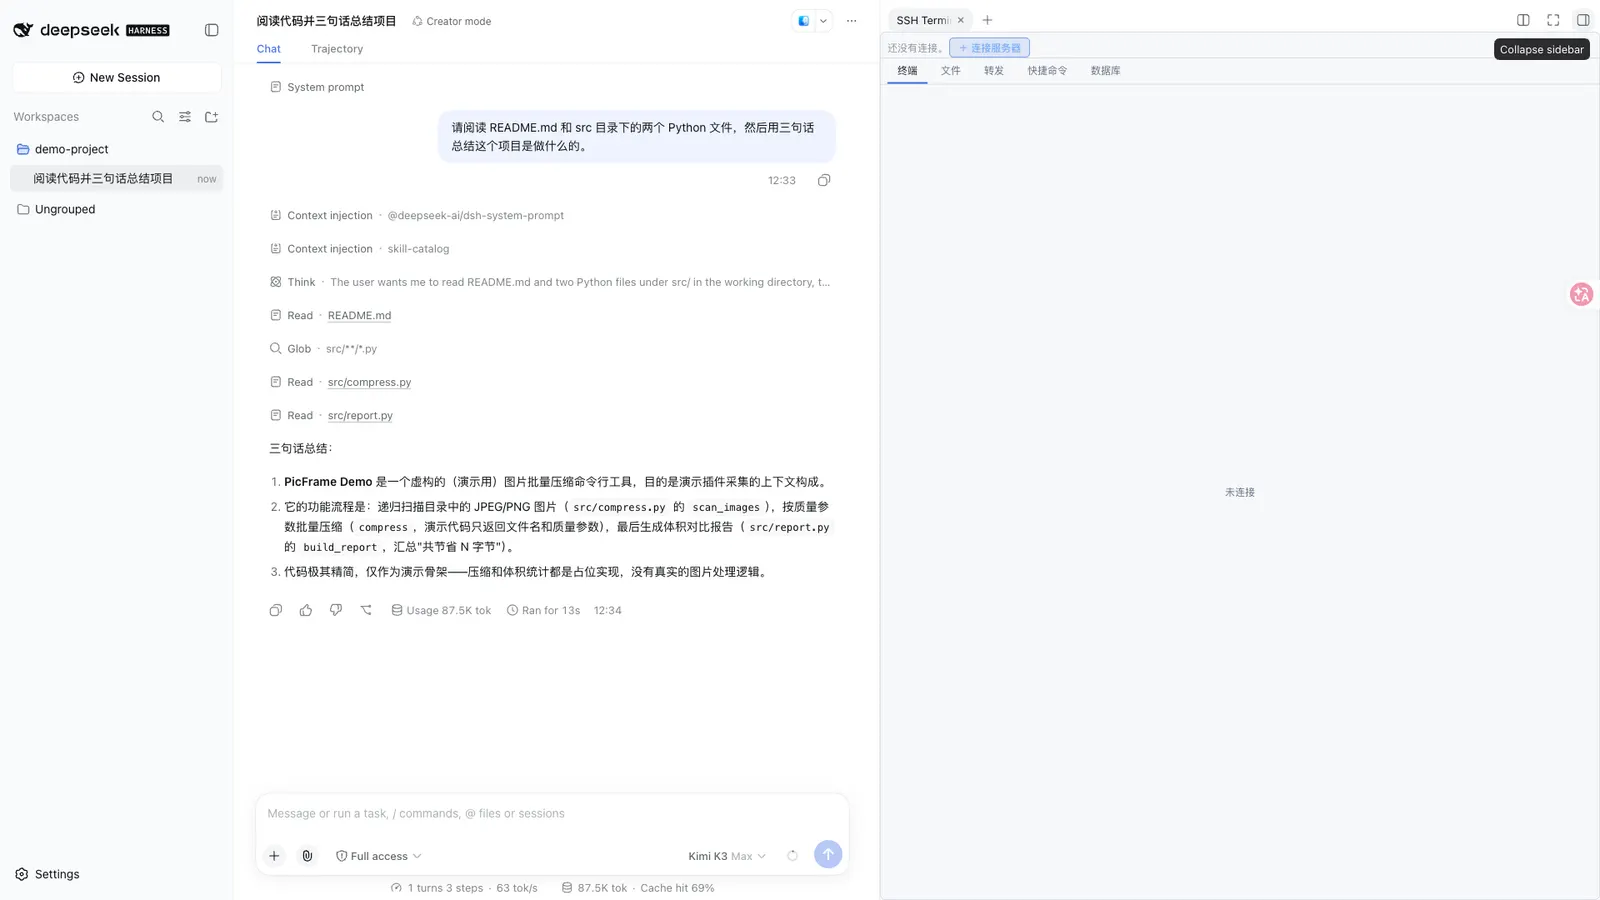Open the src/report.py link
Viewport: 1600px width, 900px height.
pos(360,415)
